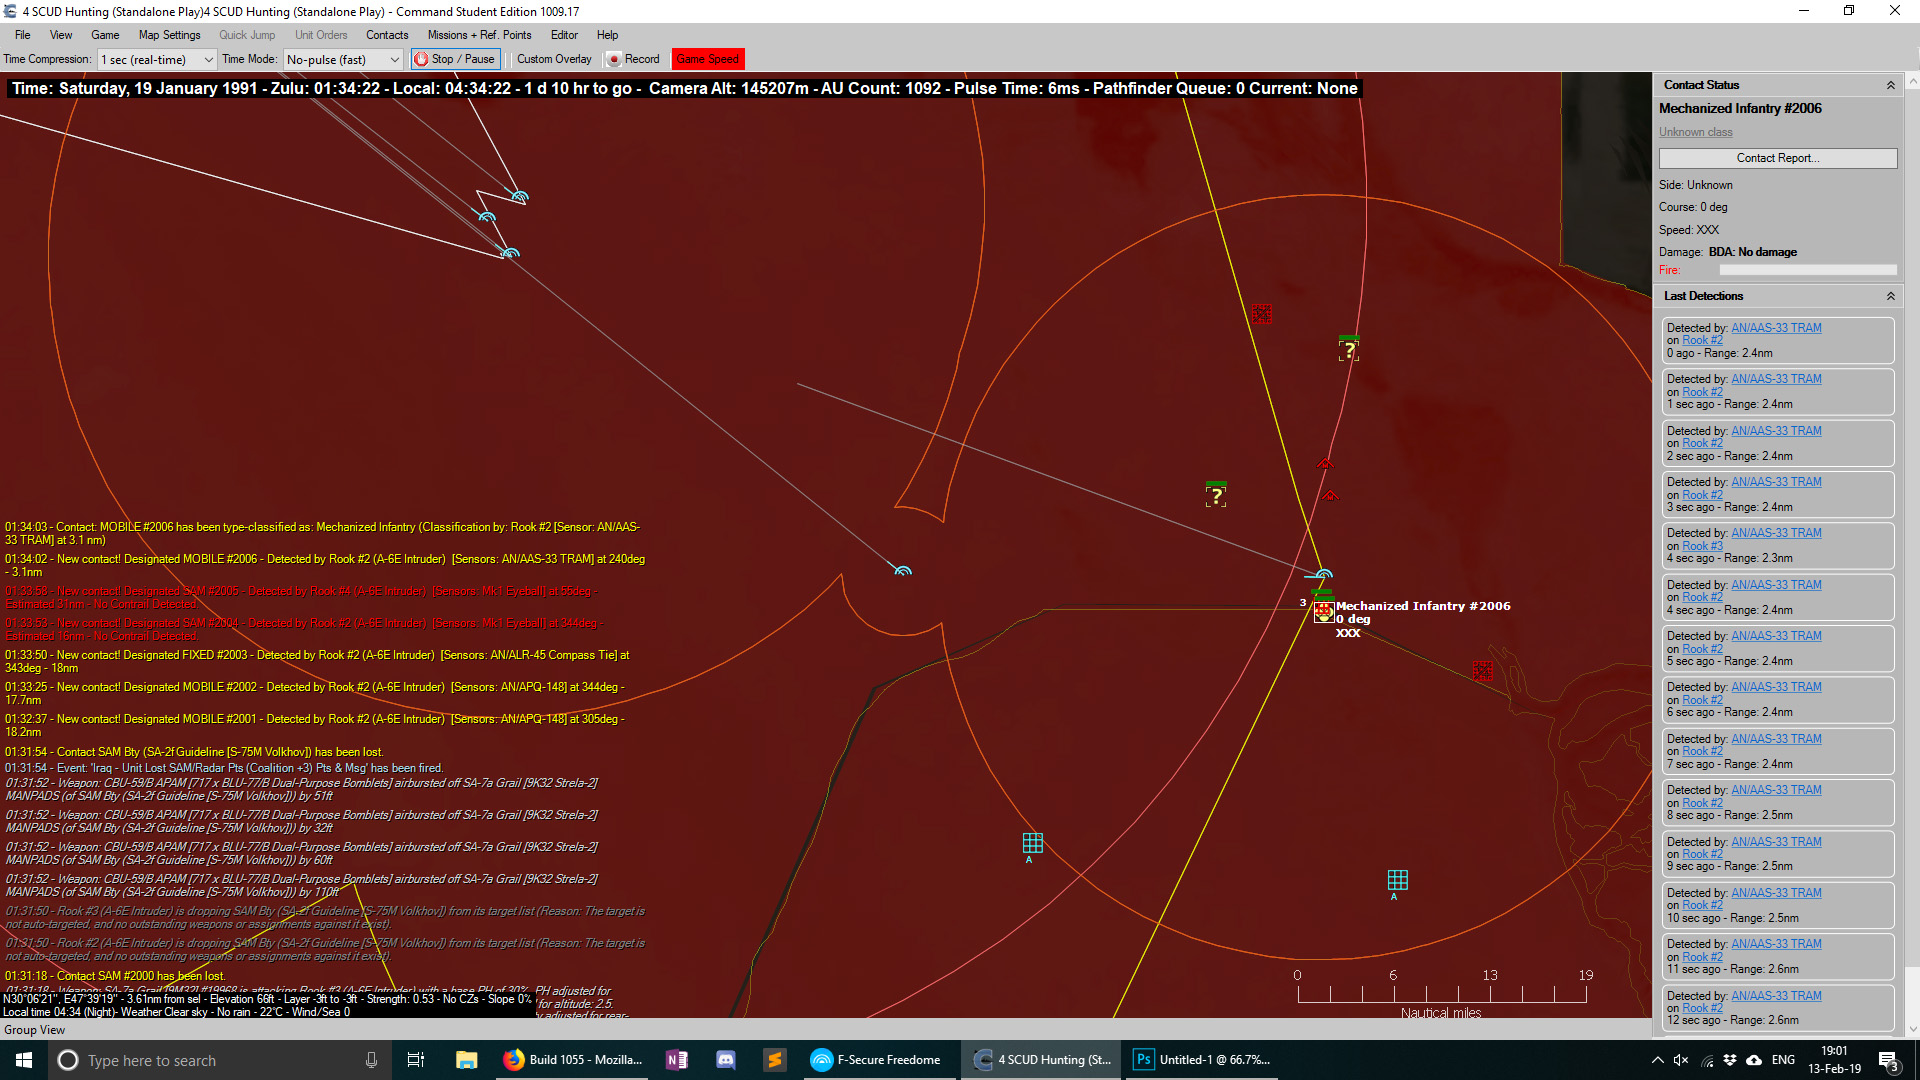The width and height of the screenshot is (1920, 1080).
Task: Open the Time Mode dropdown
Action: pyautogui.click(x=395, y=59)
